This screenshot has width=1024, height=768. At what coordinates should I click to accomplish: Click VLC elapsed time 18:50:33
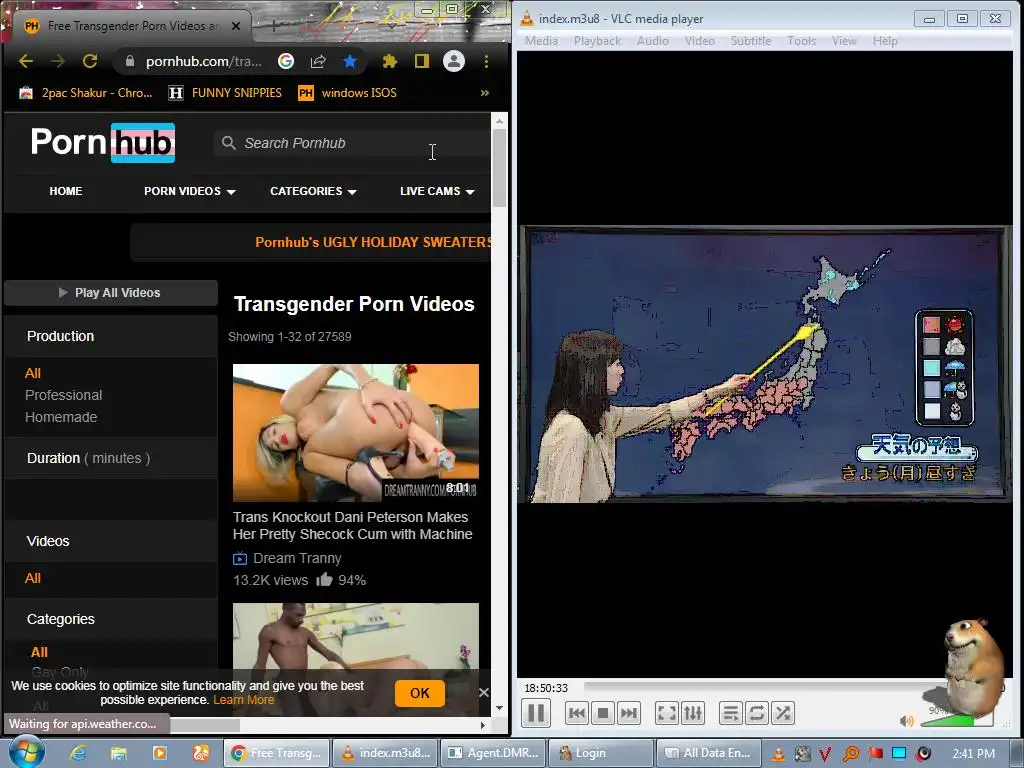(x=546, y=688)
